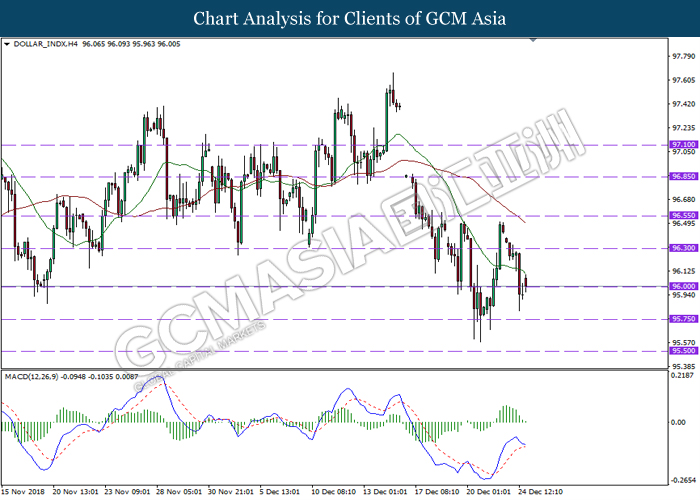Click the 10 Dec 08:10 time label
Image resolution: width=700 pixels, height=500 pixels.
click(334, 492)
